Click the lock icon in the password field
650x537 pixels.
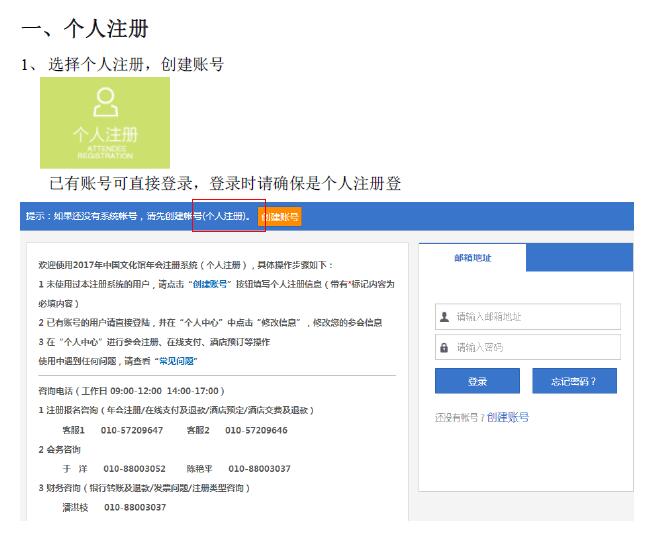tap(444, 347)
